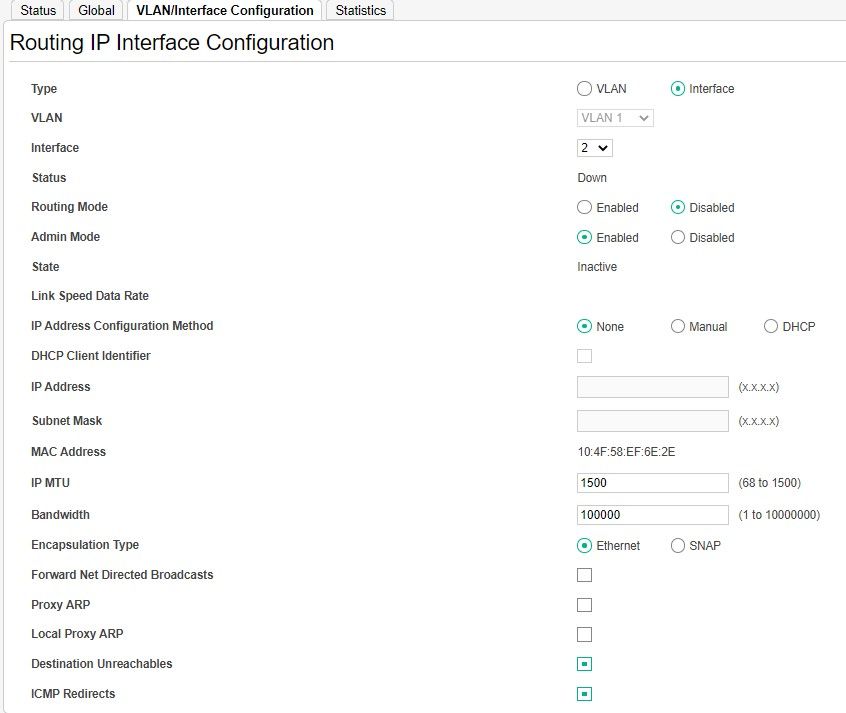This screenshot has width=846, height=713.
Task: Toggle the ICMP Redirects checkbox
Action: pyautogui.click(x=584, y=694)
